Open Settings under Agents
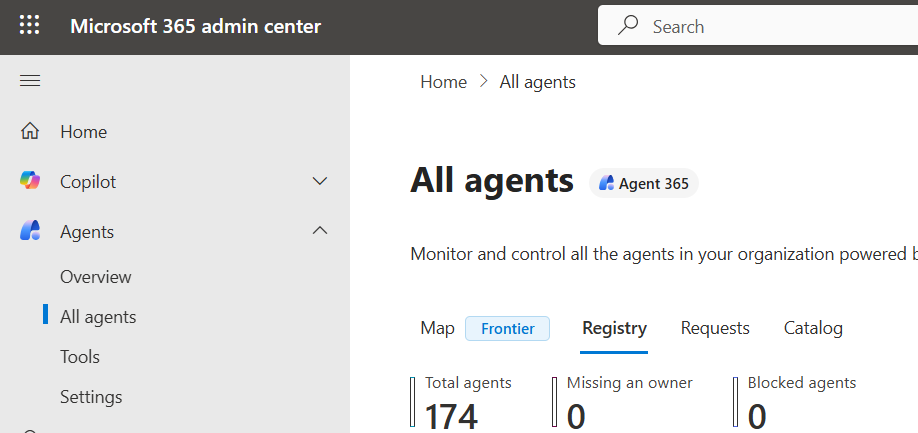This screenshot has width=918, height=433. tap(91, 397)
